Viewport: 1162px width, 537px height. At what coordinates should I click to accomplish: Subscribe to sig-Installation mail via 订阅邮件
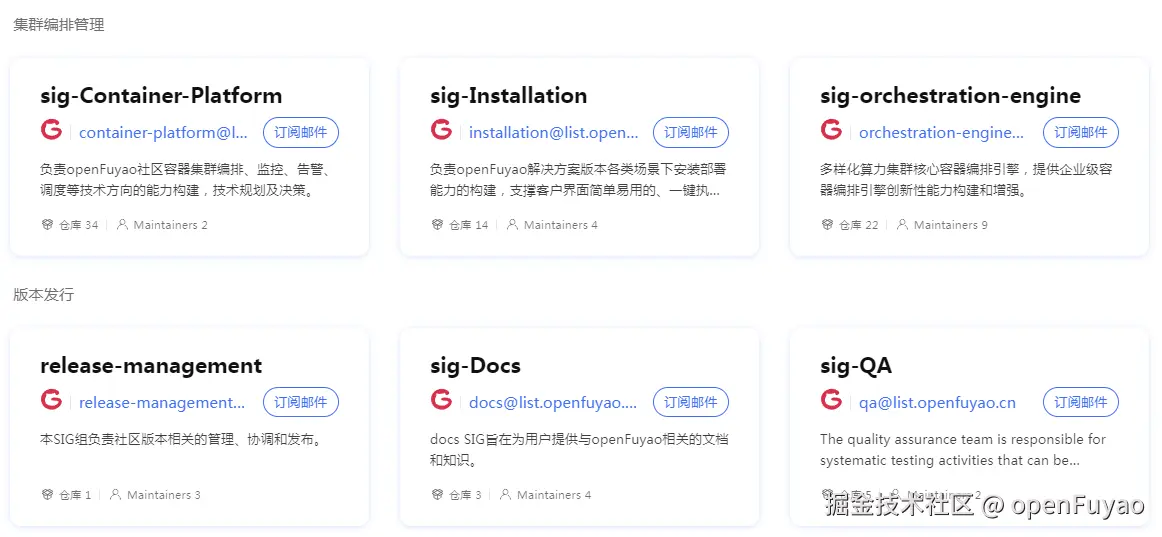[x=691, y=133]
